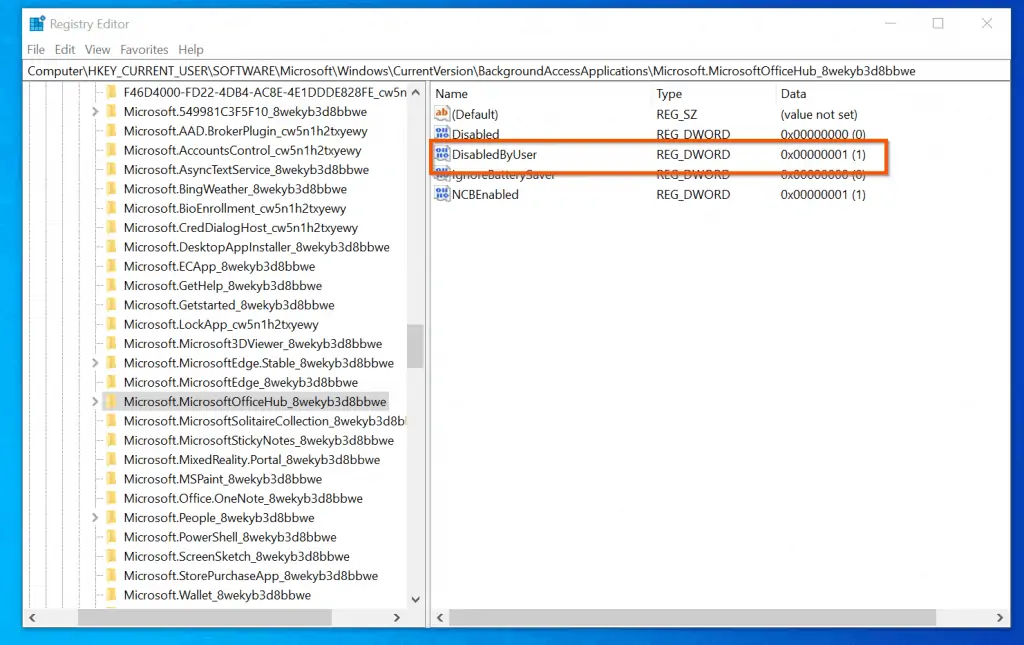Click the DWORD icon next to DisabledByUser

pos(440,154)
